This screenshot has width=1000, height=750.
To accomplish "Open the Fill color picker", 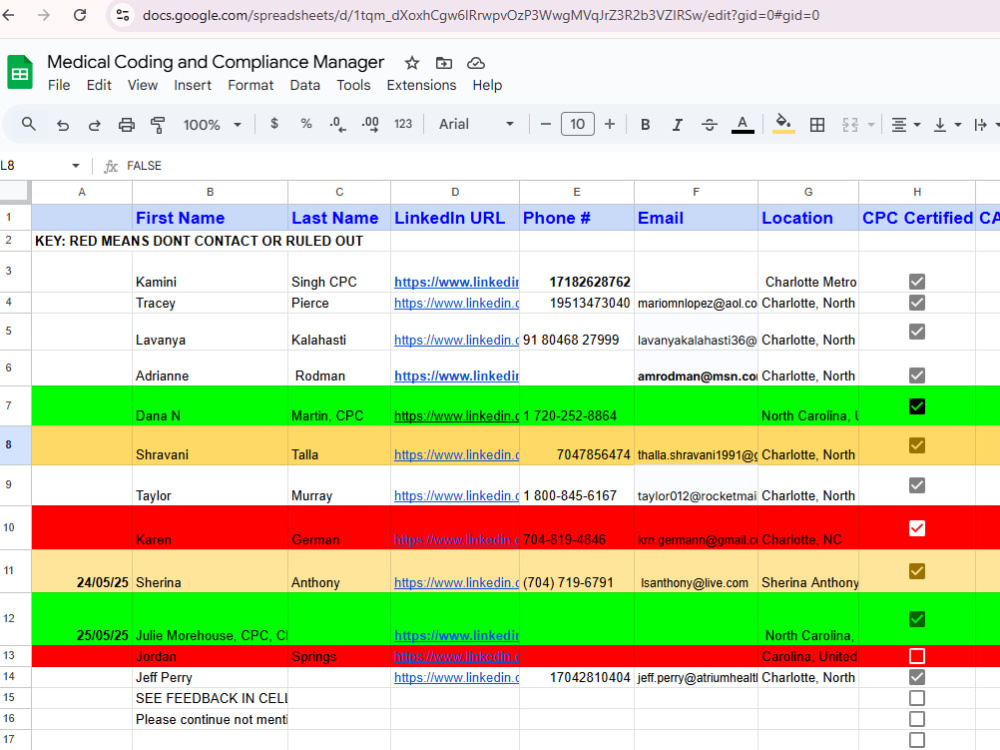I will coord(783,123).
